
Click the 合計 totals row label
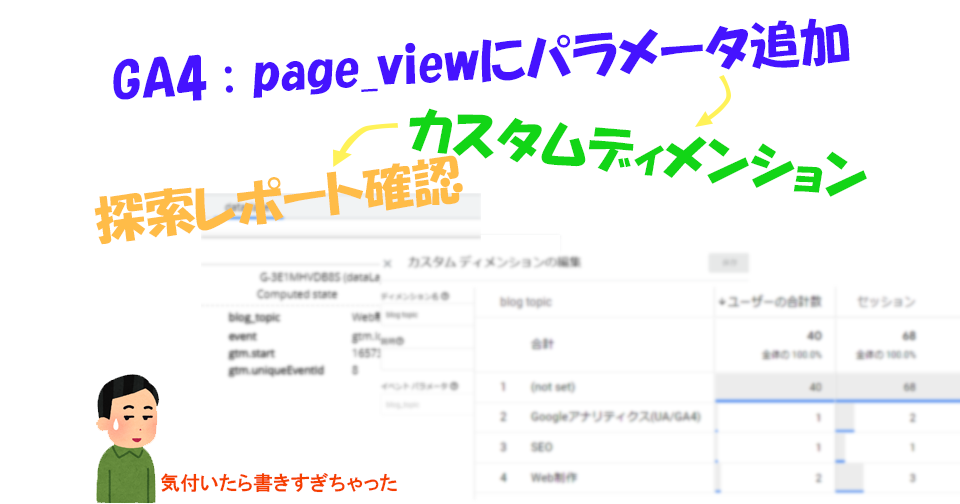point(542,344)
